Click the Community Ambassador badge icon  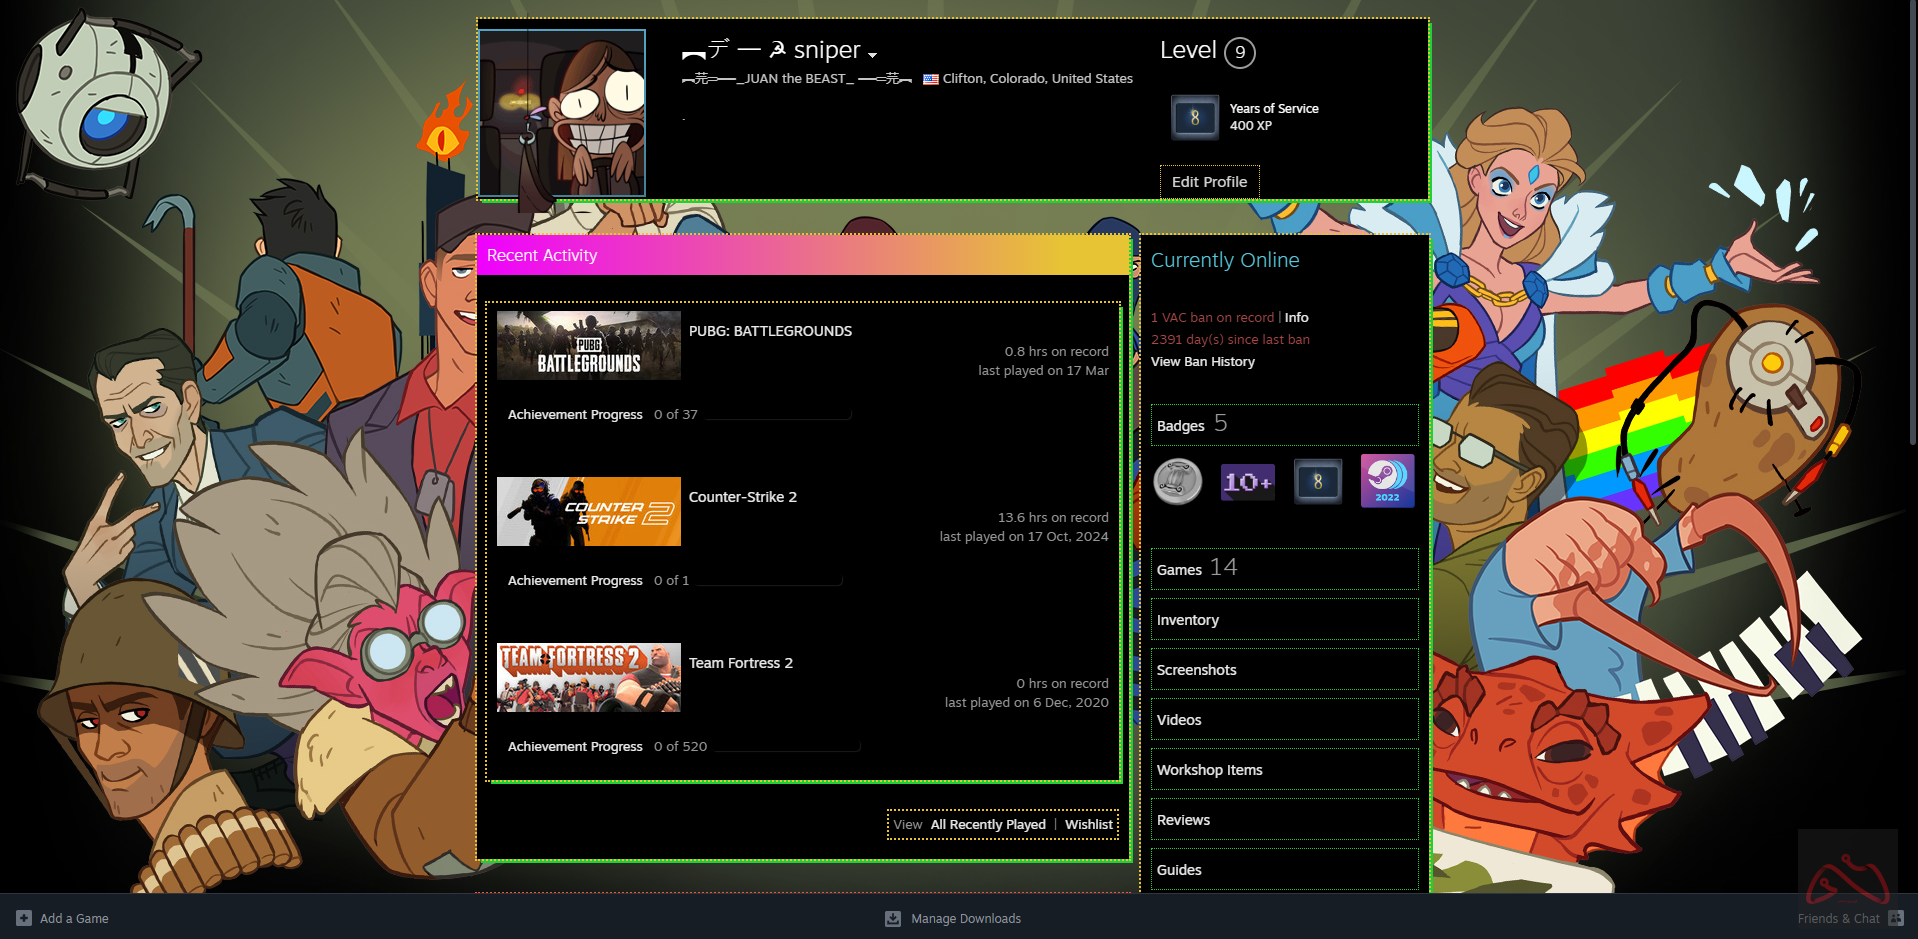click(1178, 482)
